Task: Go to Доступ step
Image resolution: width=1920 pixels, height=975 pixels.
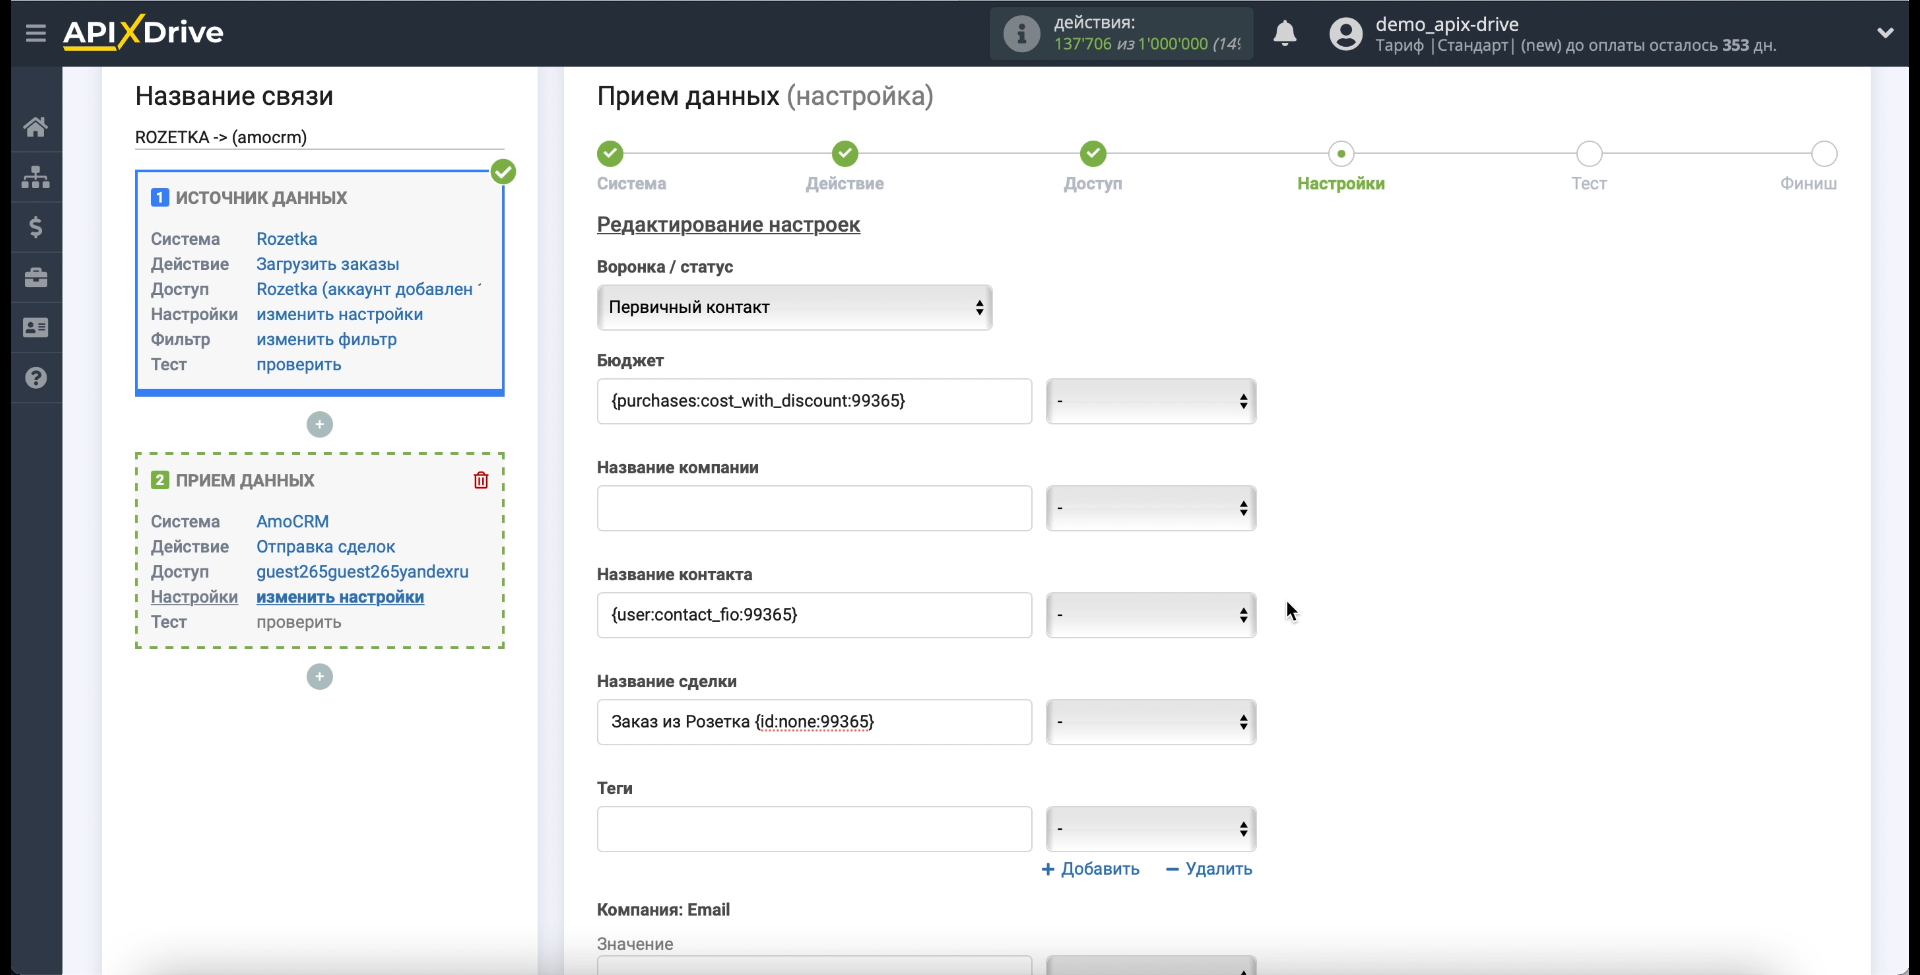Action: tap(1093, 154)
